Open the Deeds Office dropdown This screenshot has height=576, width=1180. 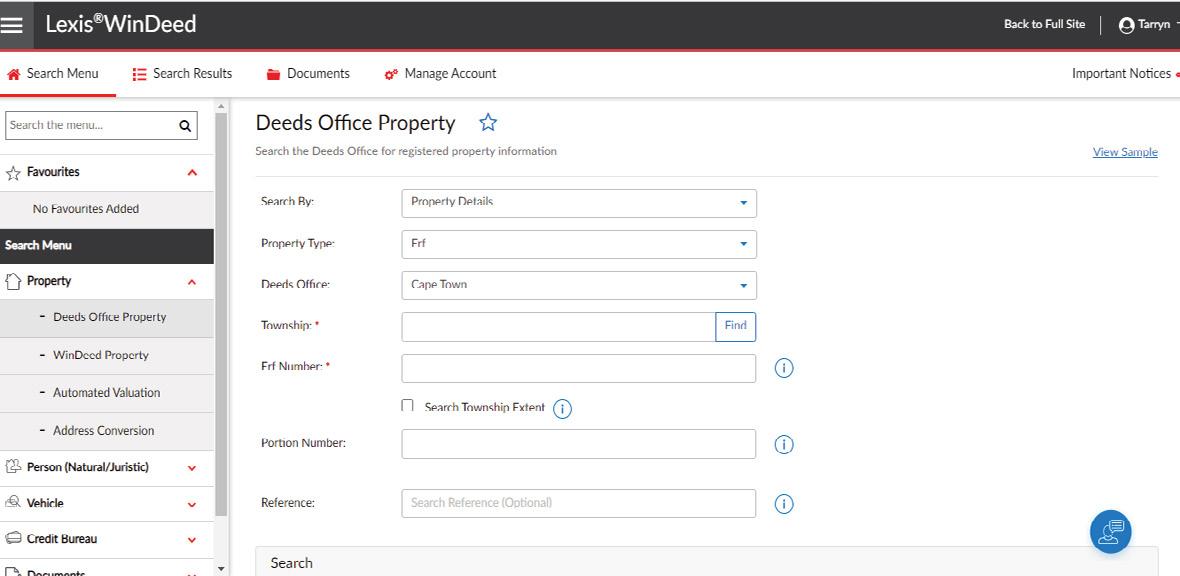pyautogui.click(x=579, y=285)
